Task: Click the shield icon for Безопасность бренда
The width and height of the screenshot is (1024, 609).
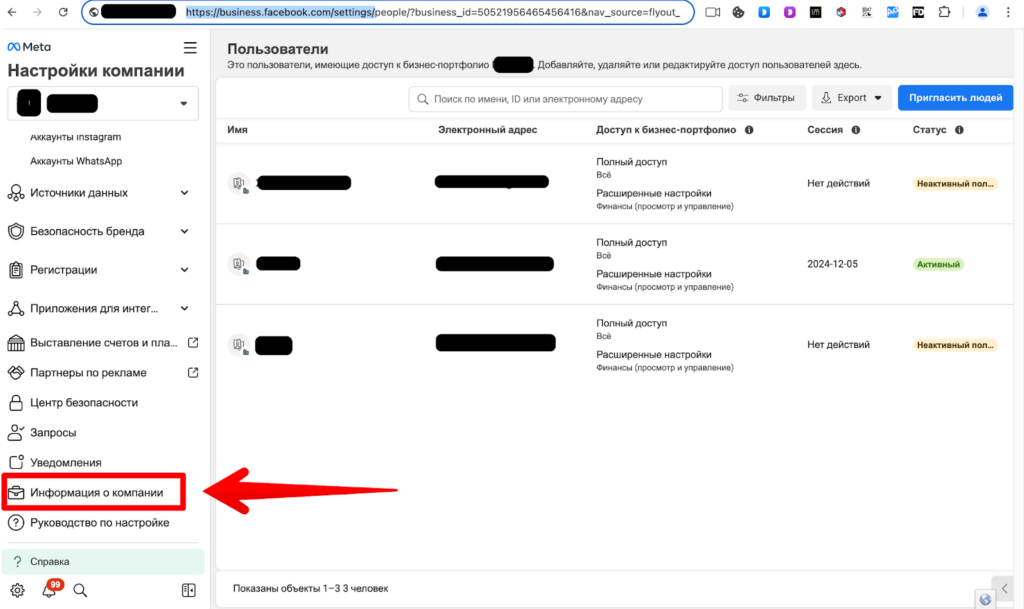Action: [15, 231]
